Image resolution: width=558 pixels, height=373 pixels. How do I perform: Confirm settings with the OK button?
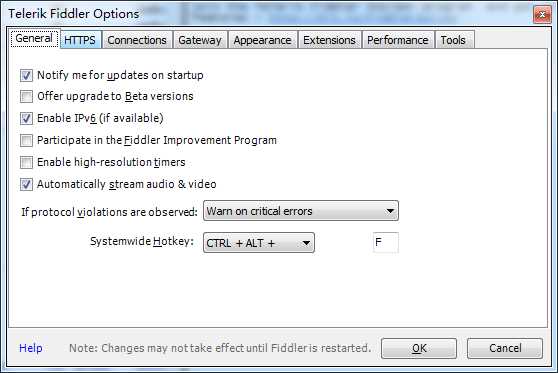419,348
